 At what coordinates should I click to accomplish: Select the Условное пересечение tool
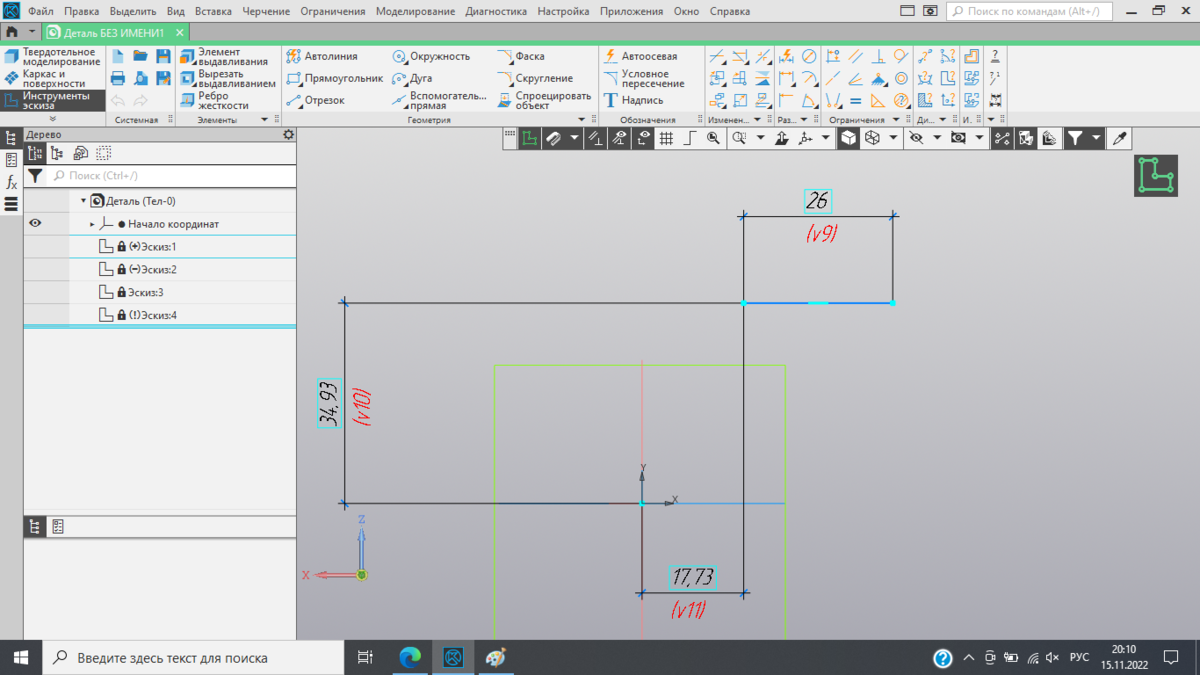pyautogui.click(x=645, y=78)
